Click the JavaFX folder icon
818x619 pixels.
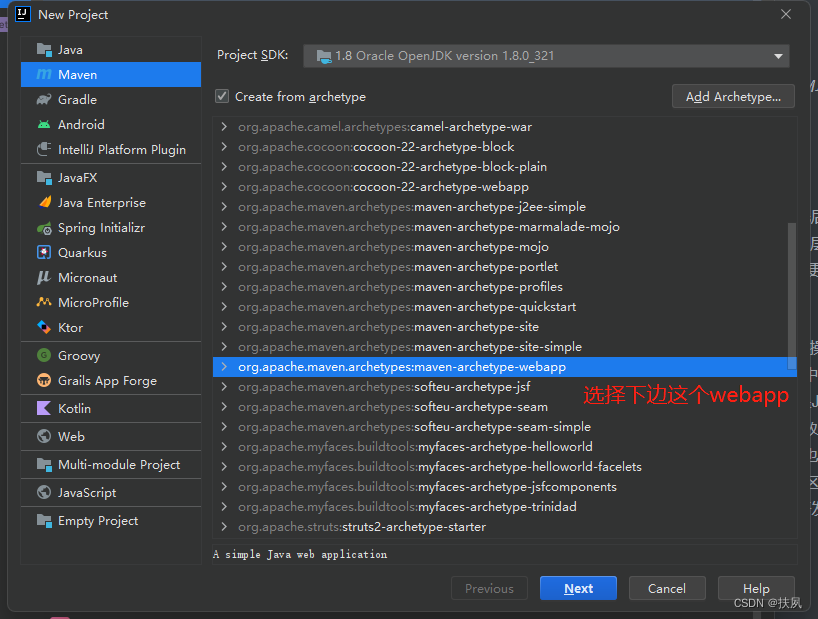[44, 178]
